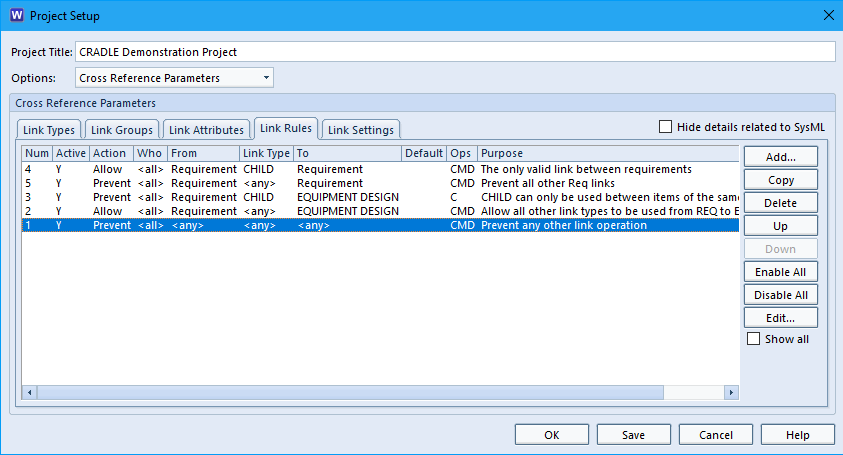Viewport: 843px width, 455px height.
Task: Toggle Hide details related to SysML checkbox
Action: [666, 127]
